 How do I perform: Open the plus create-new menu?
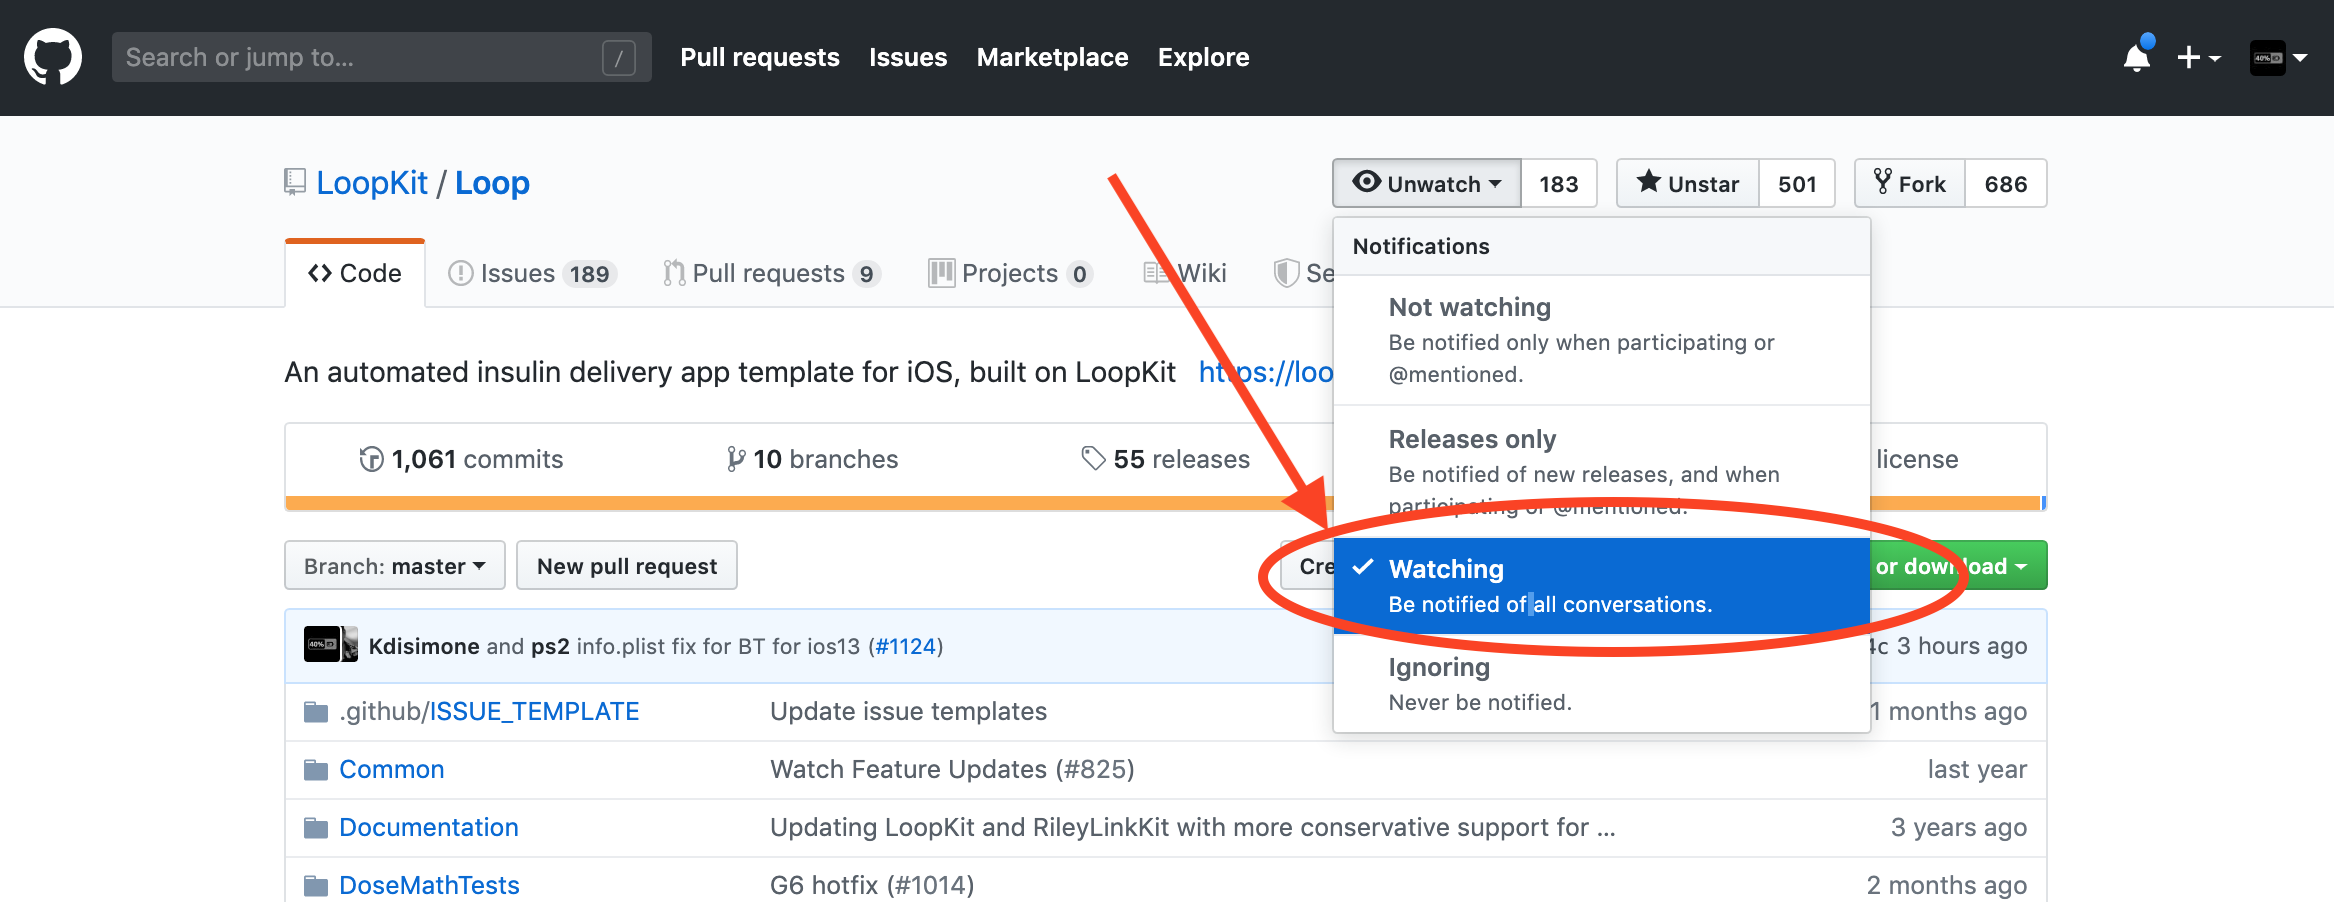2199,57
